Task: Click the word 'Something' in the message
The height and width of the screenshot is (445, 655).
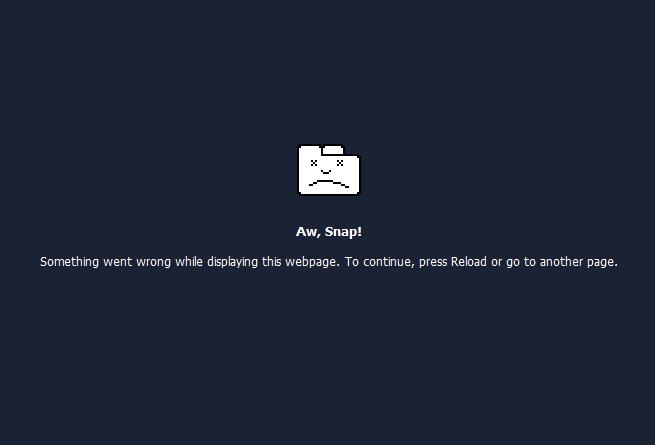Action: (69, 262)
